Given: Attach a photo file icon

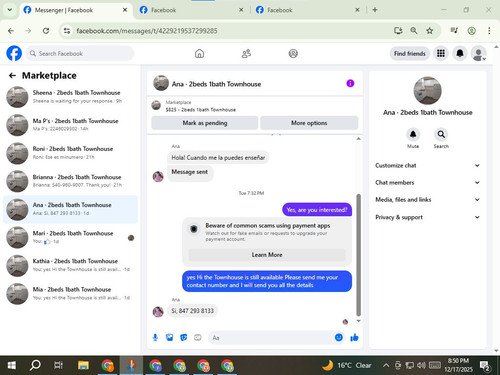Looking at the screenshot, I should [170, 338].
